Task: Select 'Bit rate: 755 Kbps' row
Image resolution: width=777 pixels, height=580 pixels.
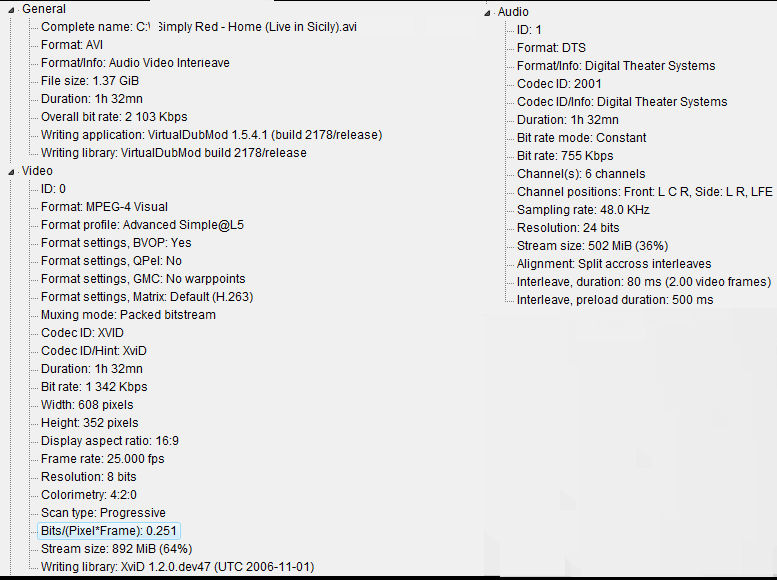Action: click(x=565, y=156)
